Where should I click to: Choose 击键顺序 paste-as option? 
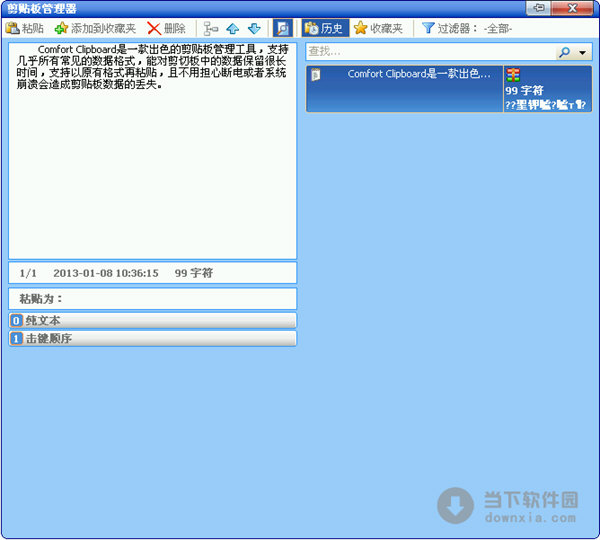[152, 338]
